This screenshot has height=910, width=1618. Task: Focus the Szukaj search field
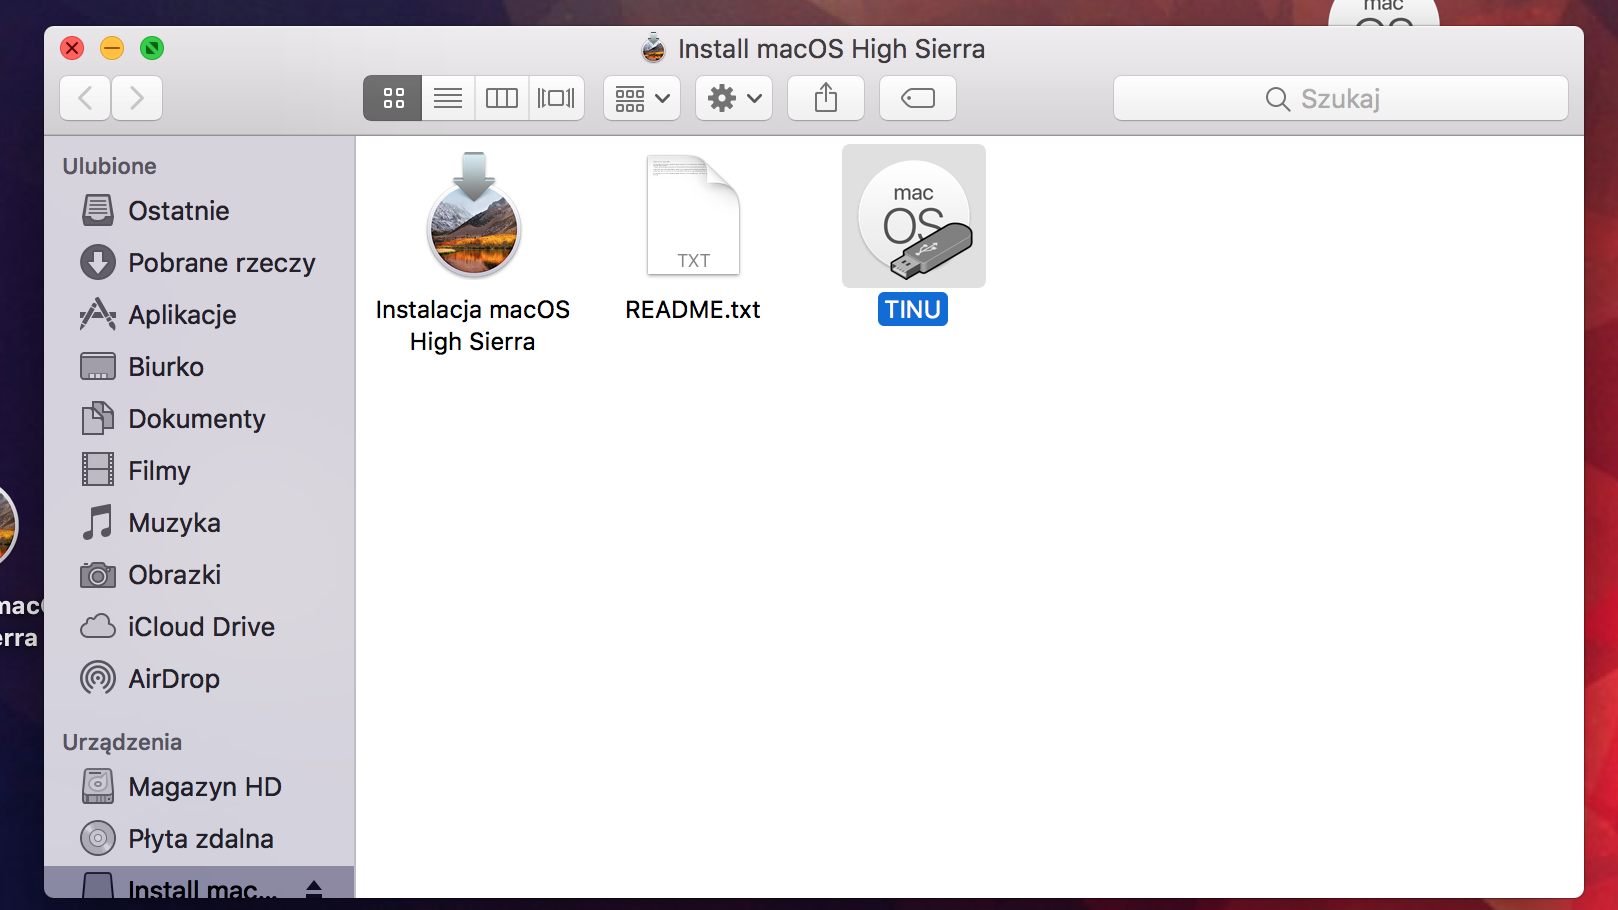pyautogui.click(x=1340, y=98)
